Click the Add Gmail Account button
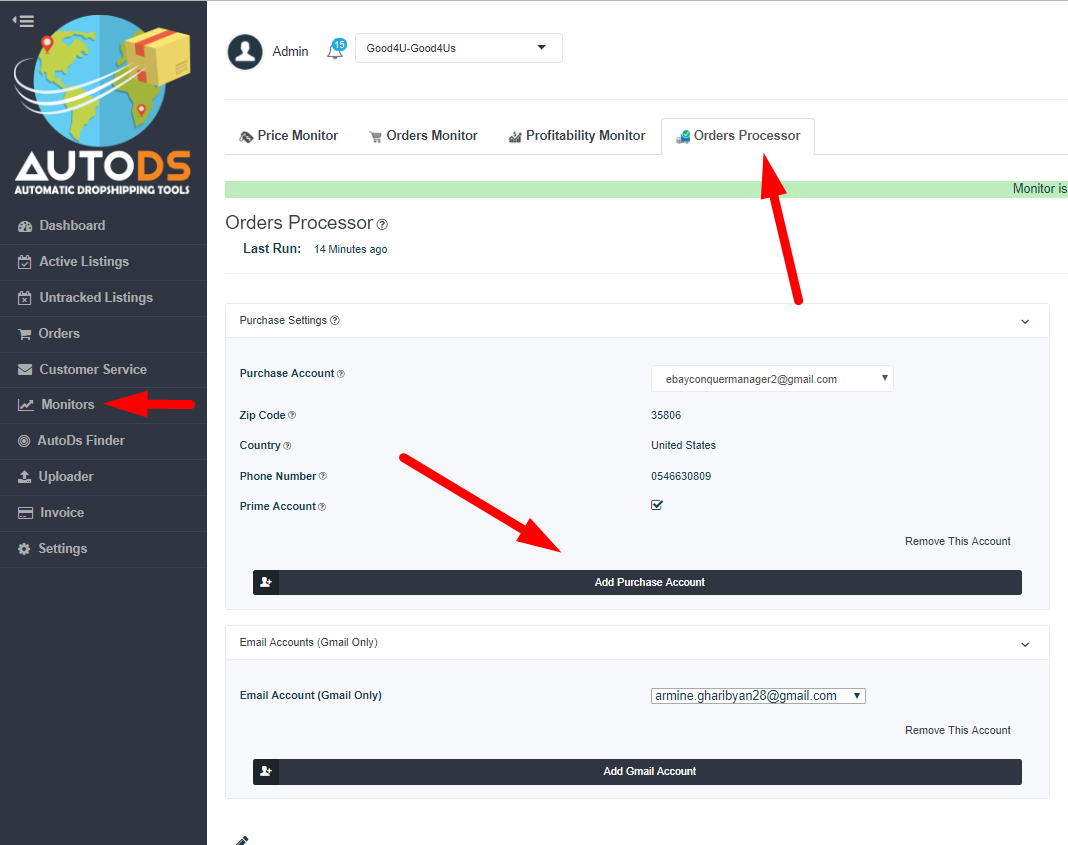This screenshot has height=845, width=1068. click(637, 771)
